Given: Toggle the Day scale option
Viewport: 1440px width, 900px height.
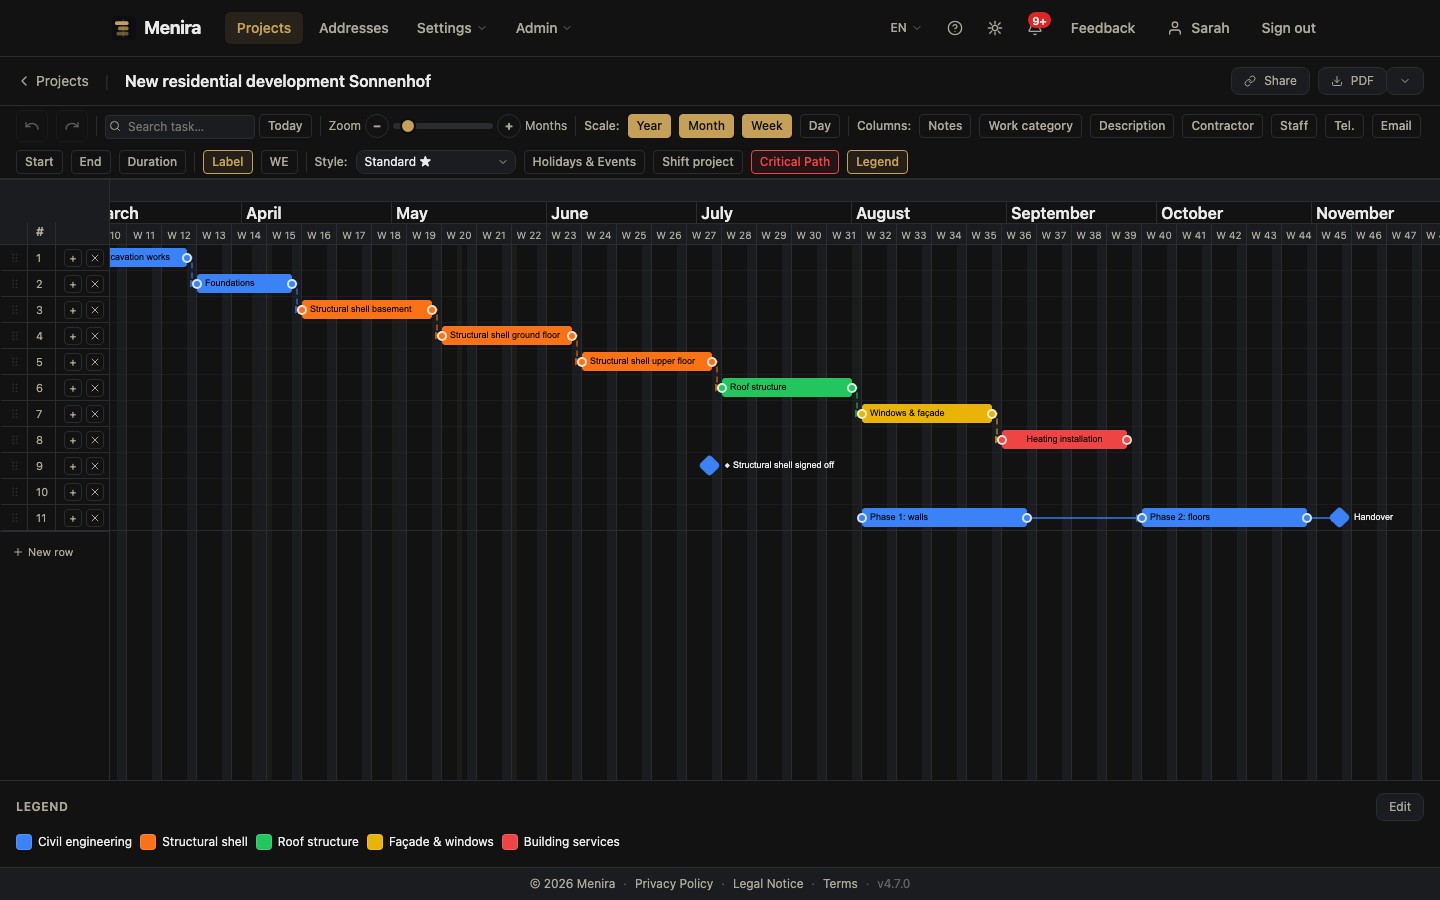Looking at the screenshot, I should coord(819,126).
